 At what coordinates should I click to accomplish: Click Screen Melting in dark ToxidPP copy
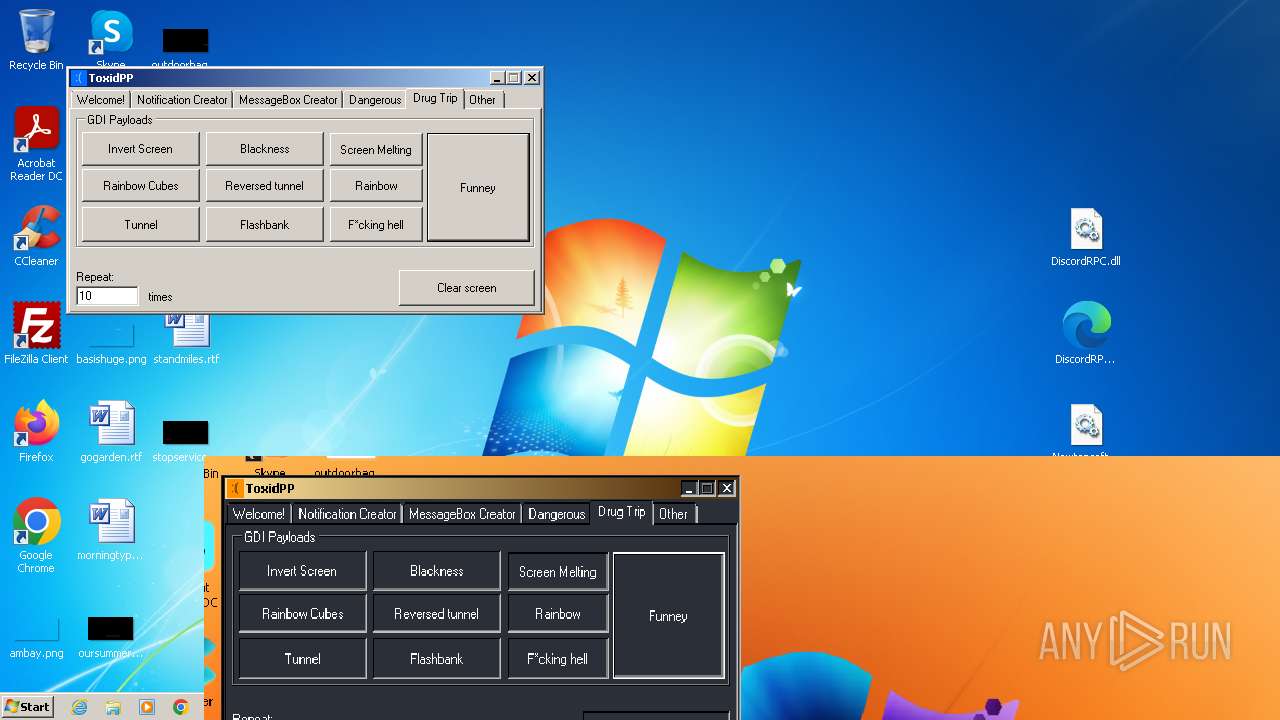tap(558, 572)
